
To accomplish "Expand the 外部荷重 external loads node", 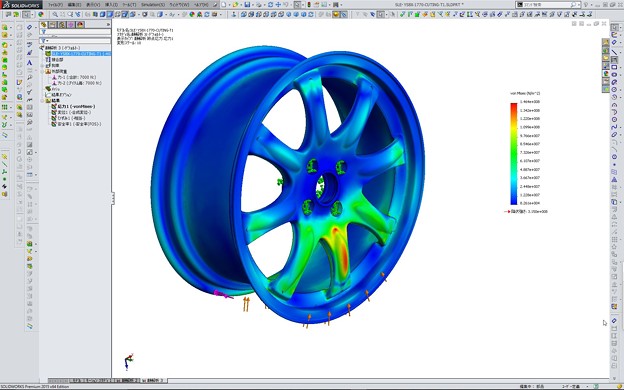I will 43,71.
